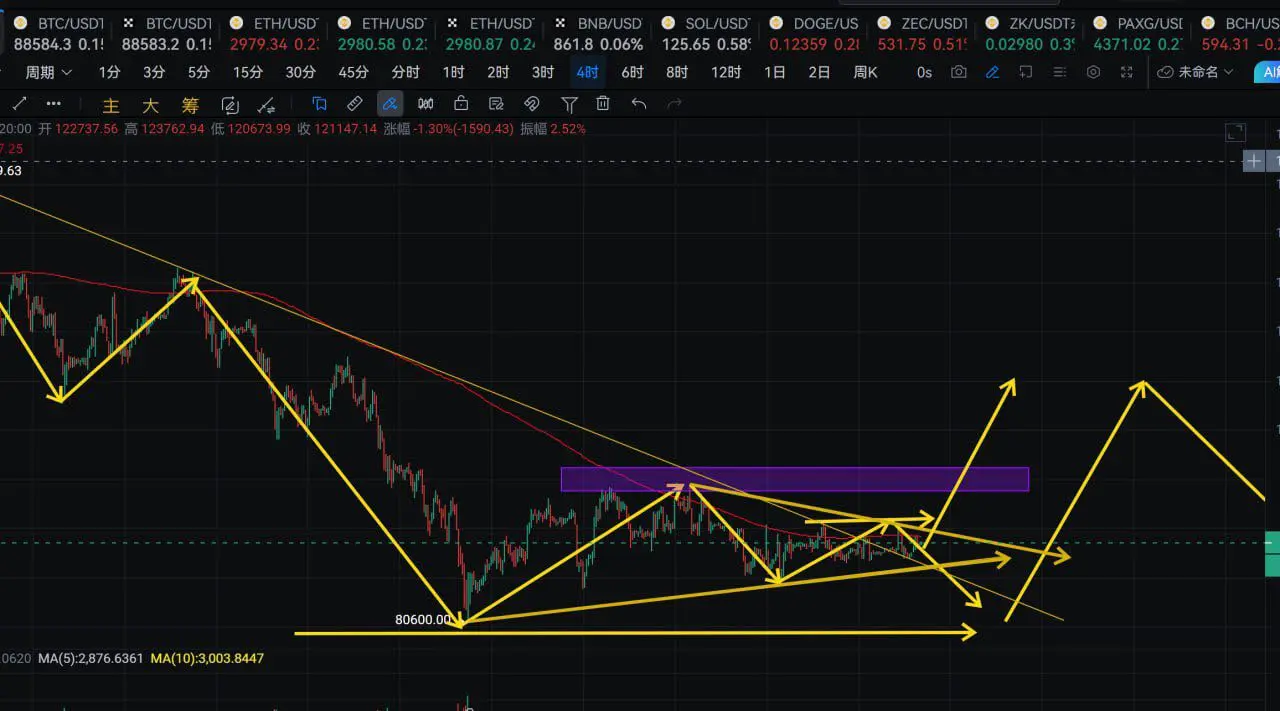Screen dimensions: 1280x711
Task: Open chart settings hexagon icon
Action: [1093, 72]
